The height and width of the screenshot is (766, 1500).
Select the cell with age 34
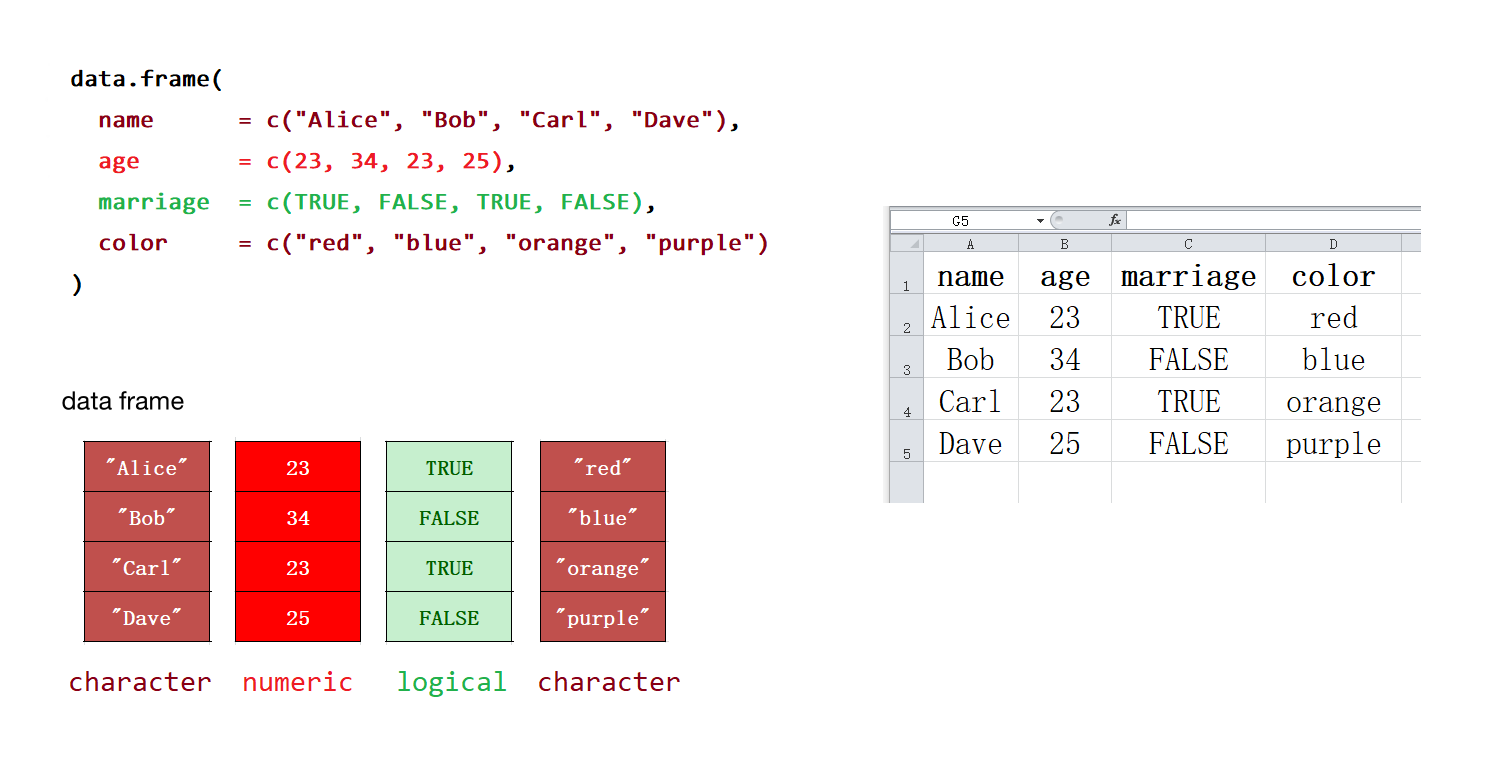point(1064,360)
